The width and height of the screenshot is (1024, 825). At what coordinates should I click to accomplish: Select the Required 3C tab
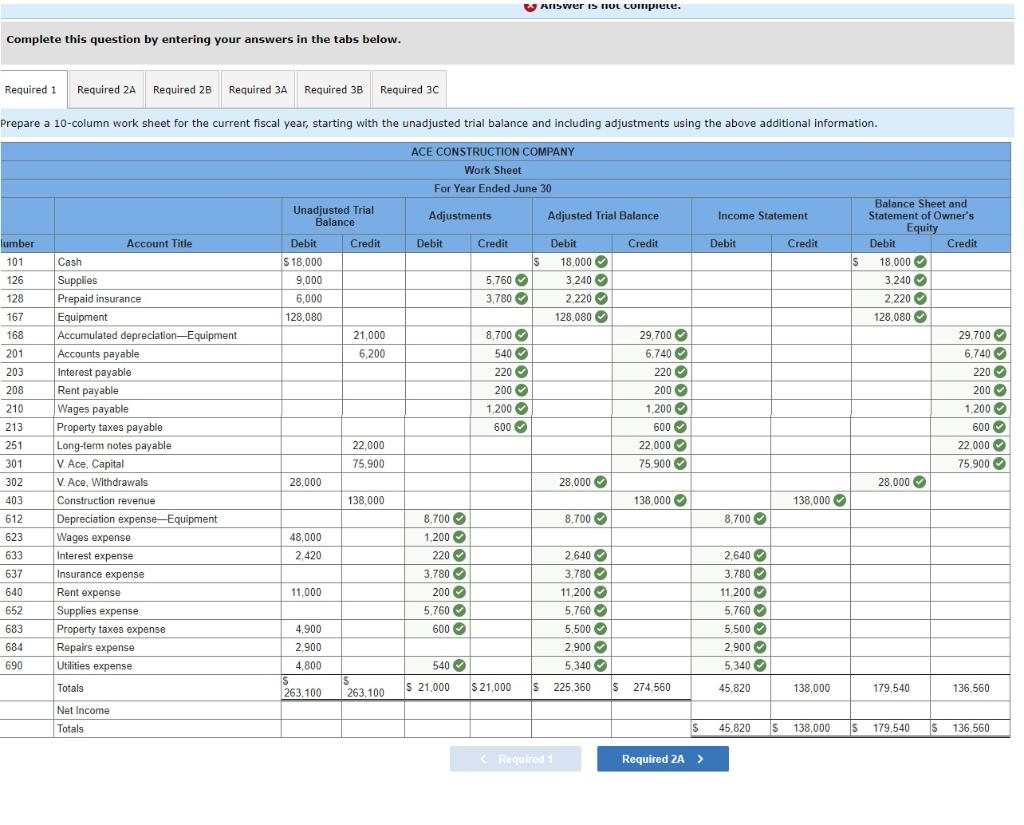[409, 89]
